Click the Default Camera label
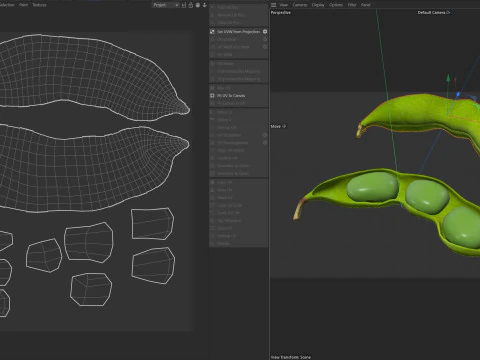This screenshot has width=480, height=360. 434,12
